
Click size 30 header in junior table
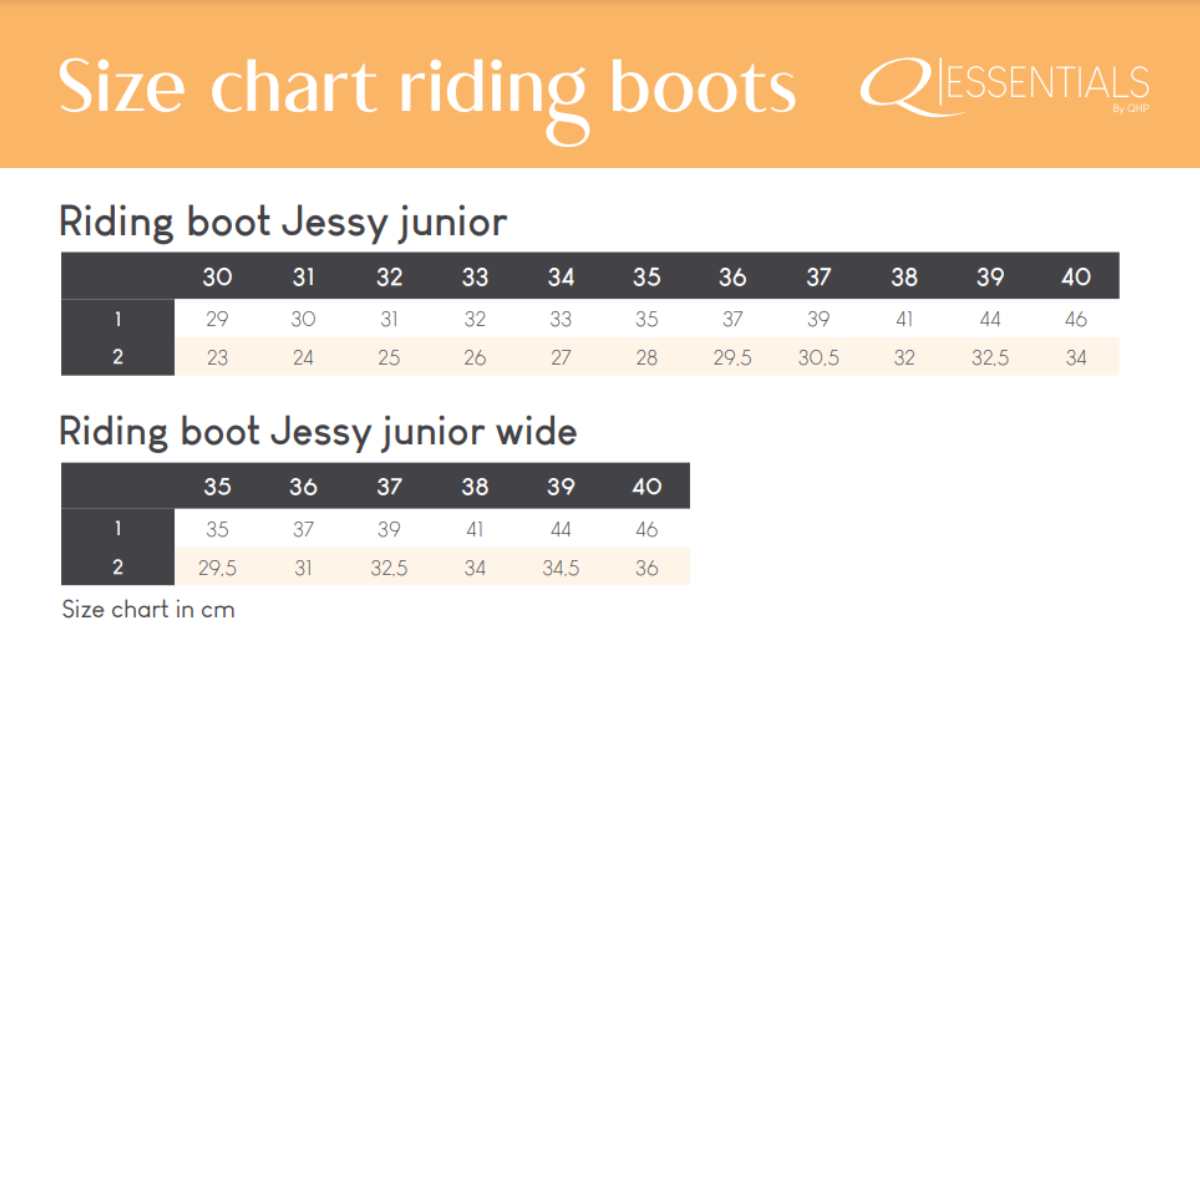pyautogui.click(x=217, y=277)
